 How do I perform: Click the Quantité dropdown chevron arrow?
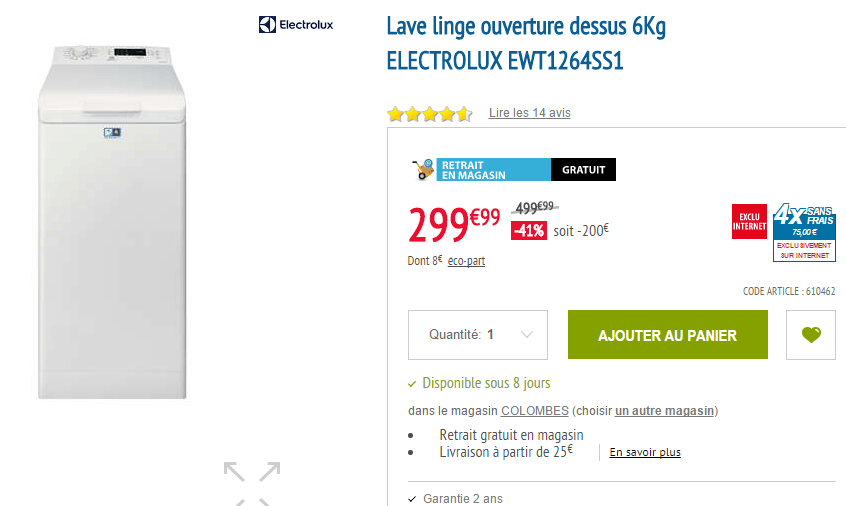pos(527,334)
